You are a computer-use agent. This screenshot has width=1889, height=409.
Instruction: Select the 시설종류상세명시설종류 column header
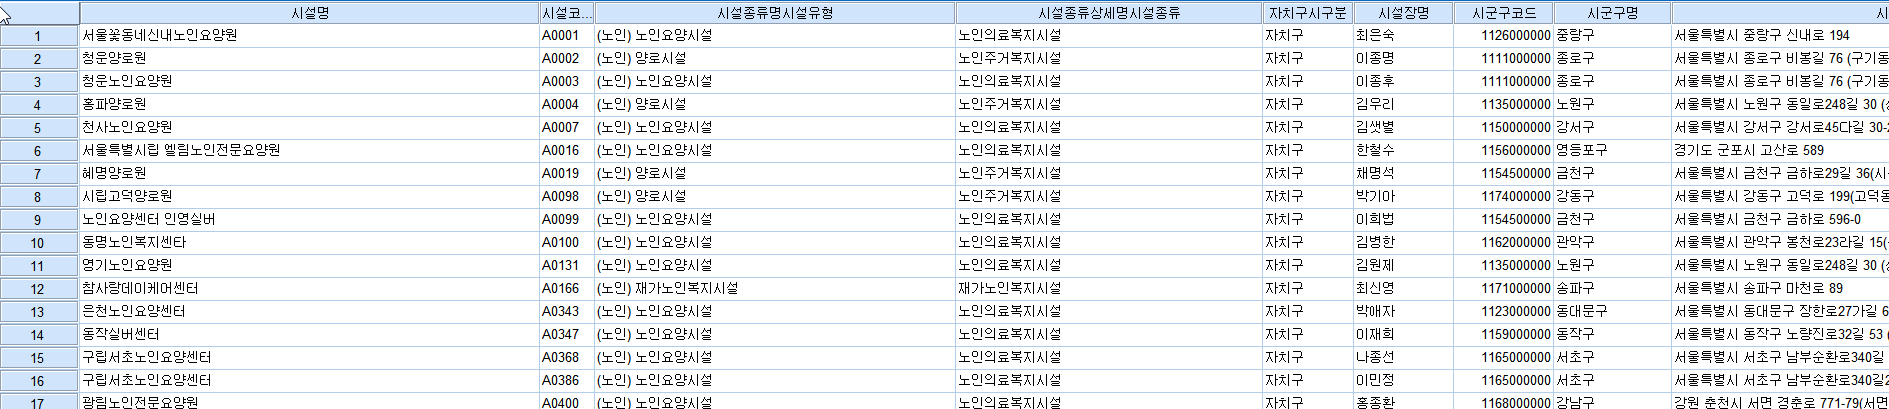tap(1108, 13)
